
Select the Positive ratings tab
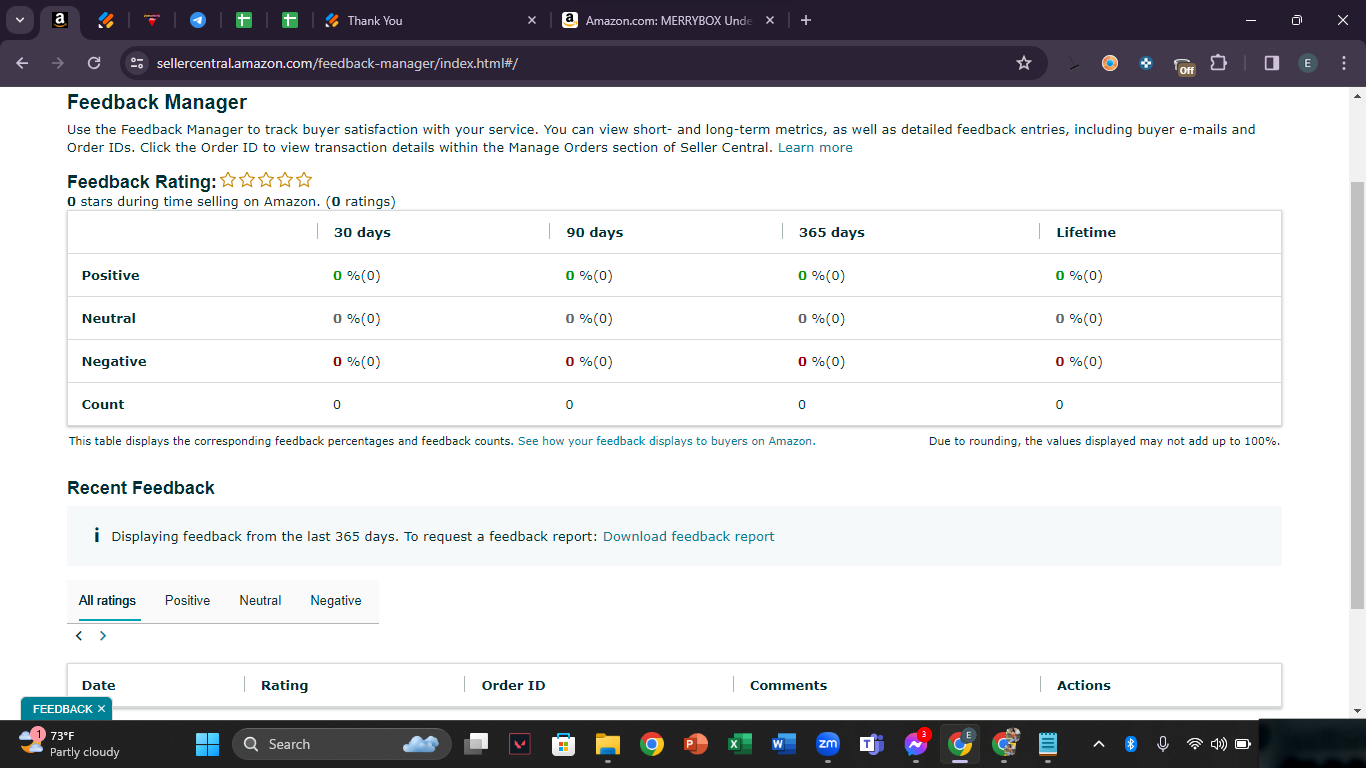pyautogui.click(x=187, y=600)
